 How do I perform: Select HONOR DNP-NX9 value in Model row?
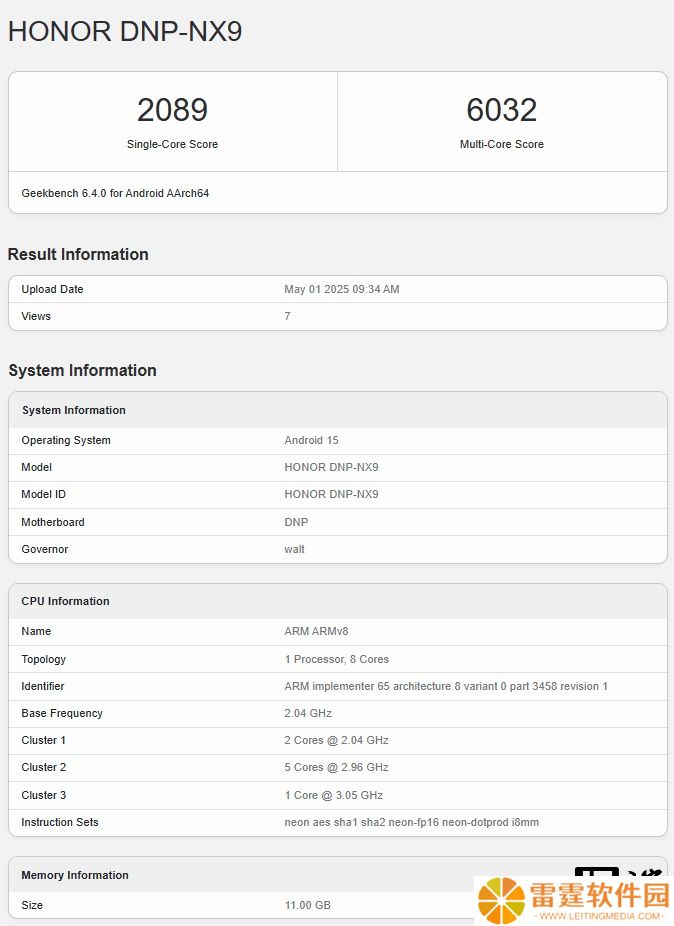[331, 467]
